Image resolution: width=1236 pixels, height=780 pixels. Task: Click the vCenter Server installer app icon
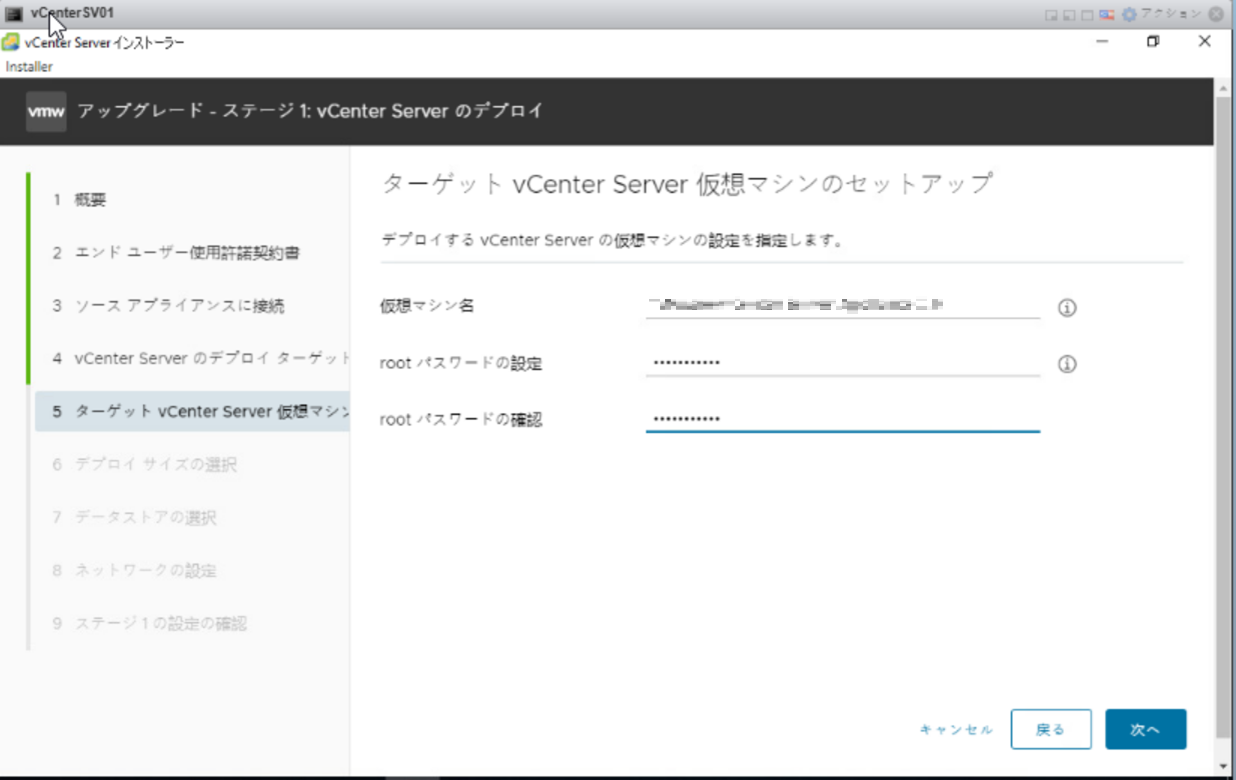pyautogui.click(x=12, y=42)
